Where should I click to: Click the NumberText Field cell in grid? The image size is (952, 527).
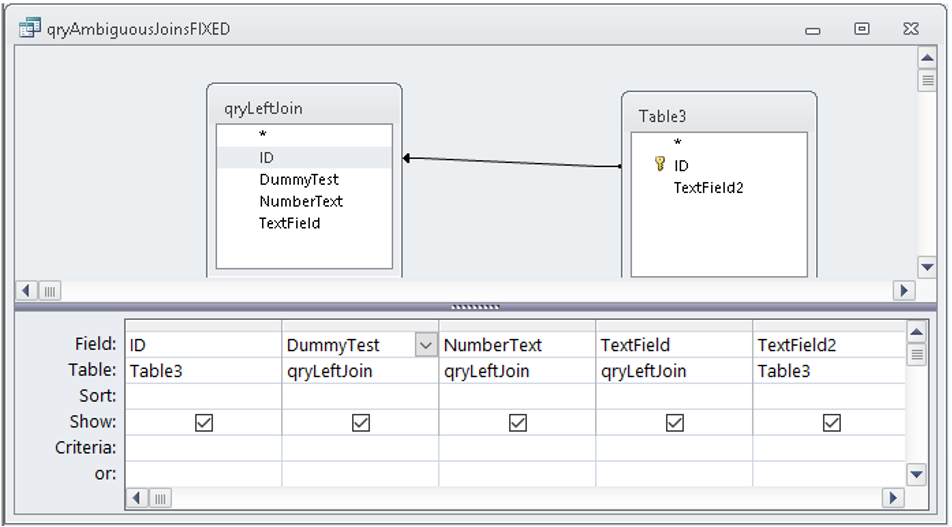517,345
